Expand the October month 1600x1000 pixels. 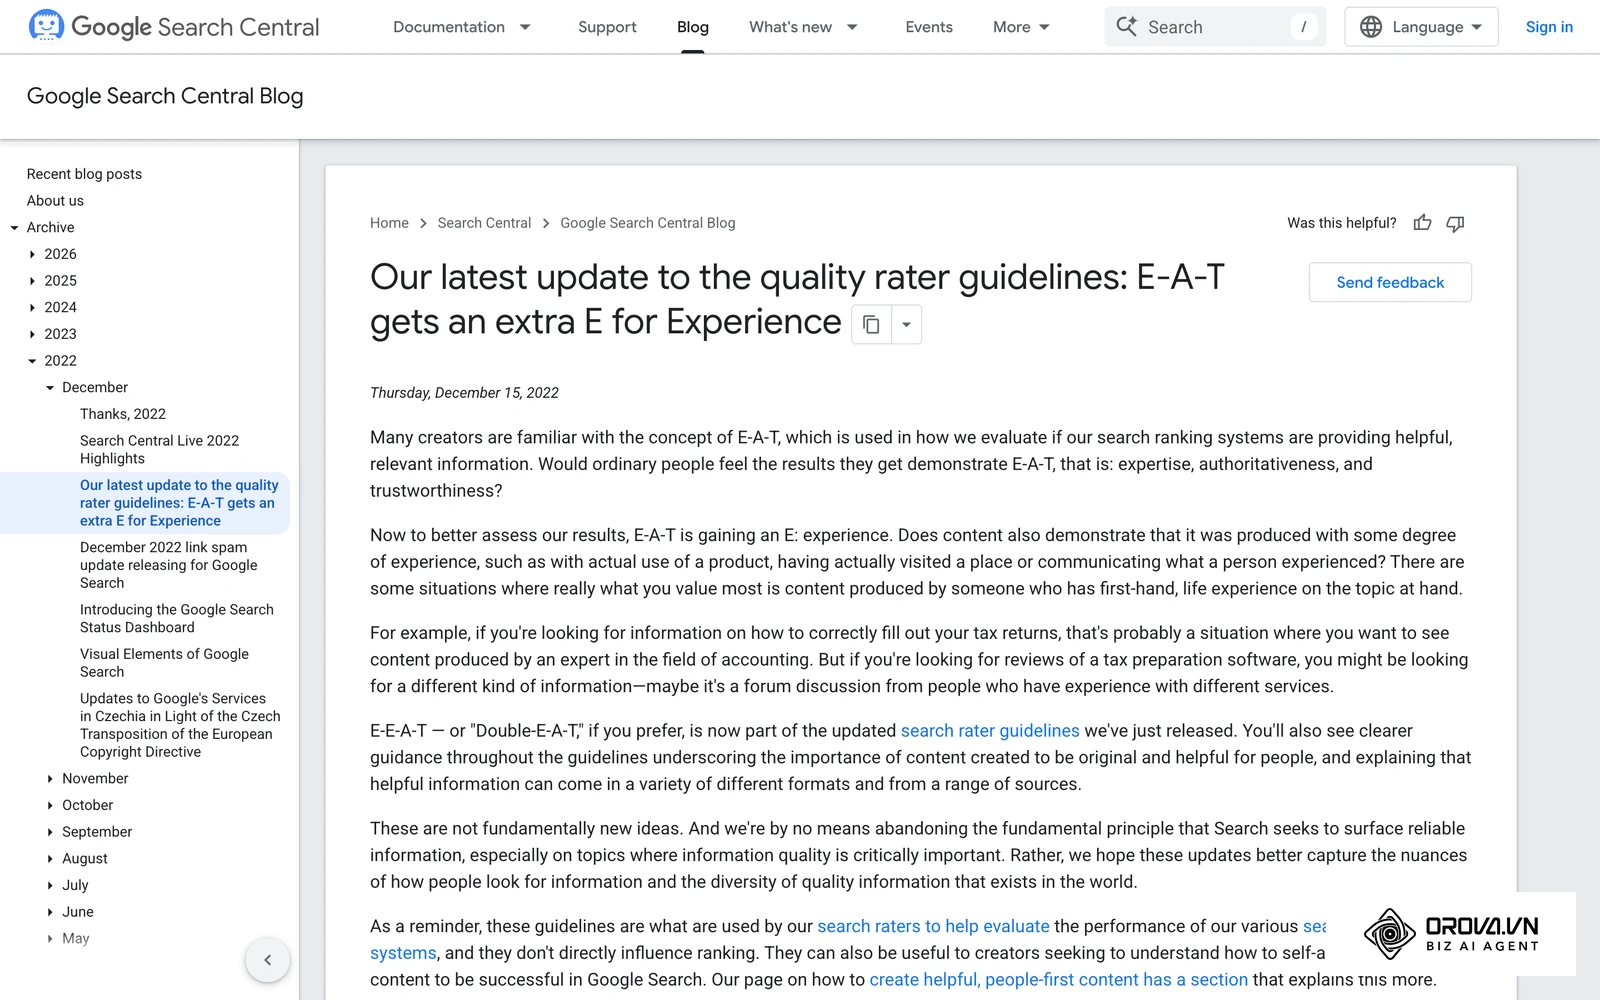pos(51,805)
